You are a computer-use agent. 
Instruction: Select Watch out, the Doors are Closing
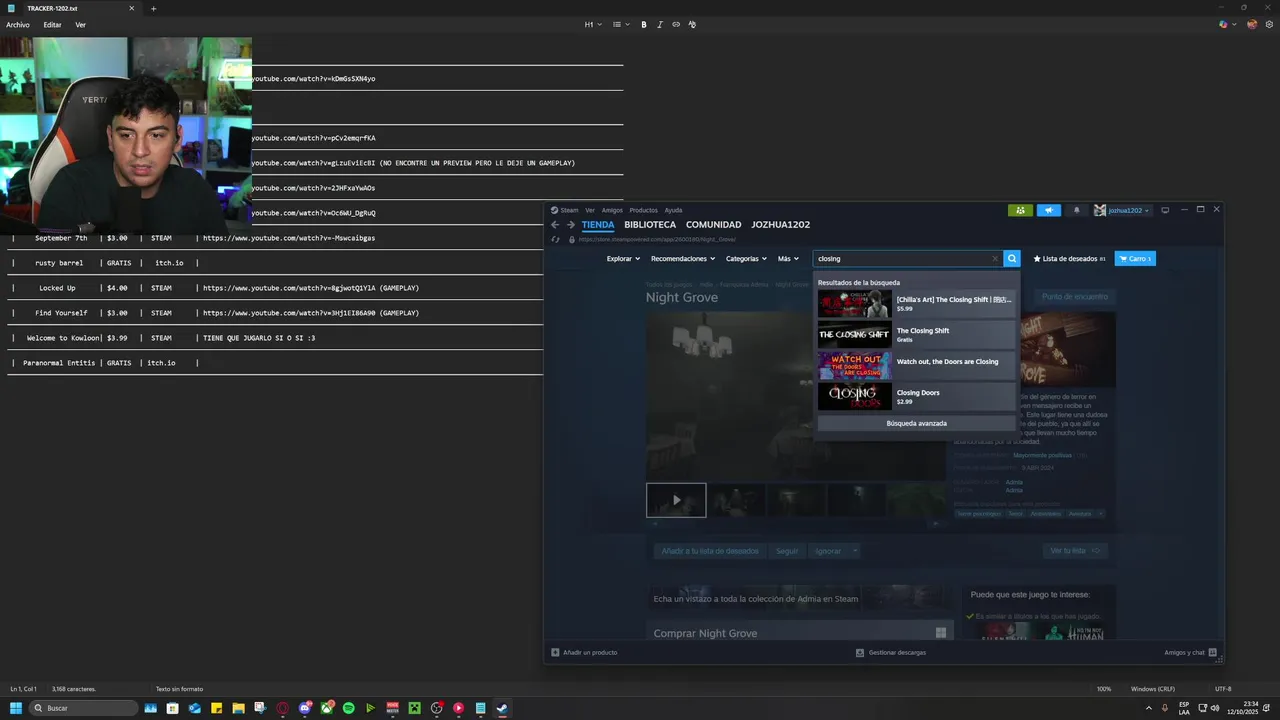click(916, 366)
